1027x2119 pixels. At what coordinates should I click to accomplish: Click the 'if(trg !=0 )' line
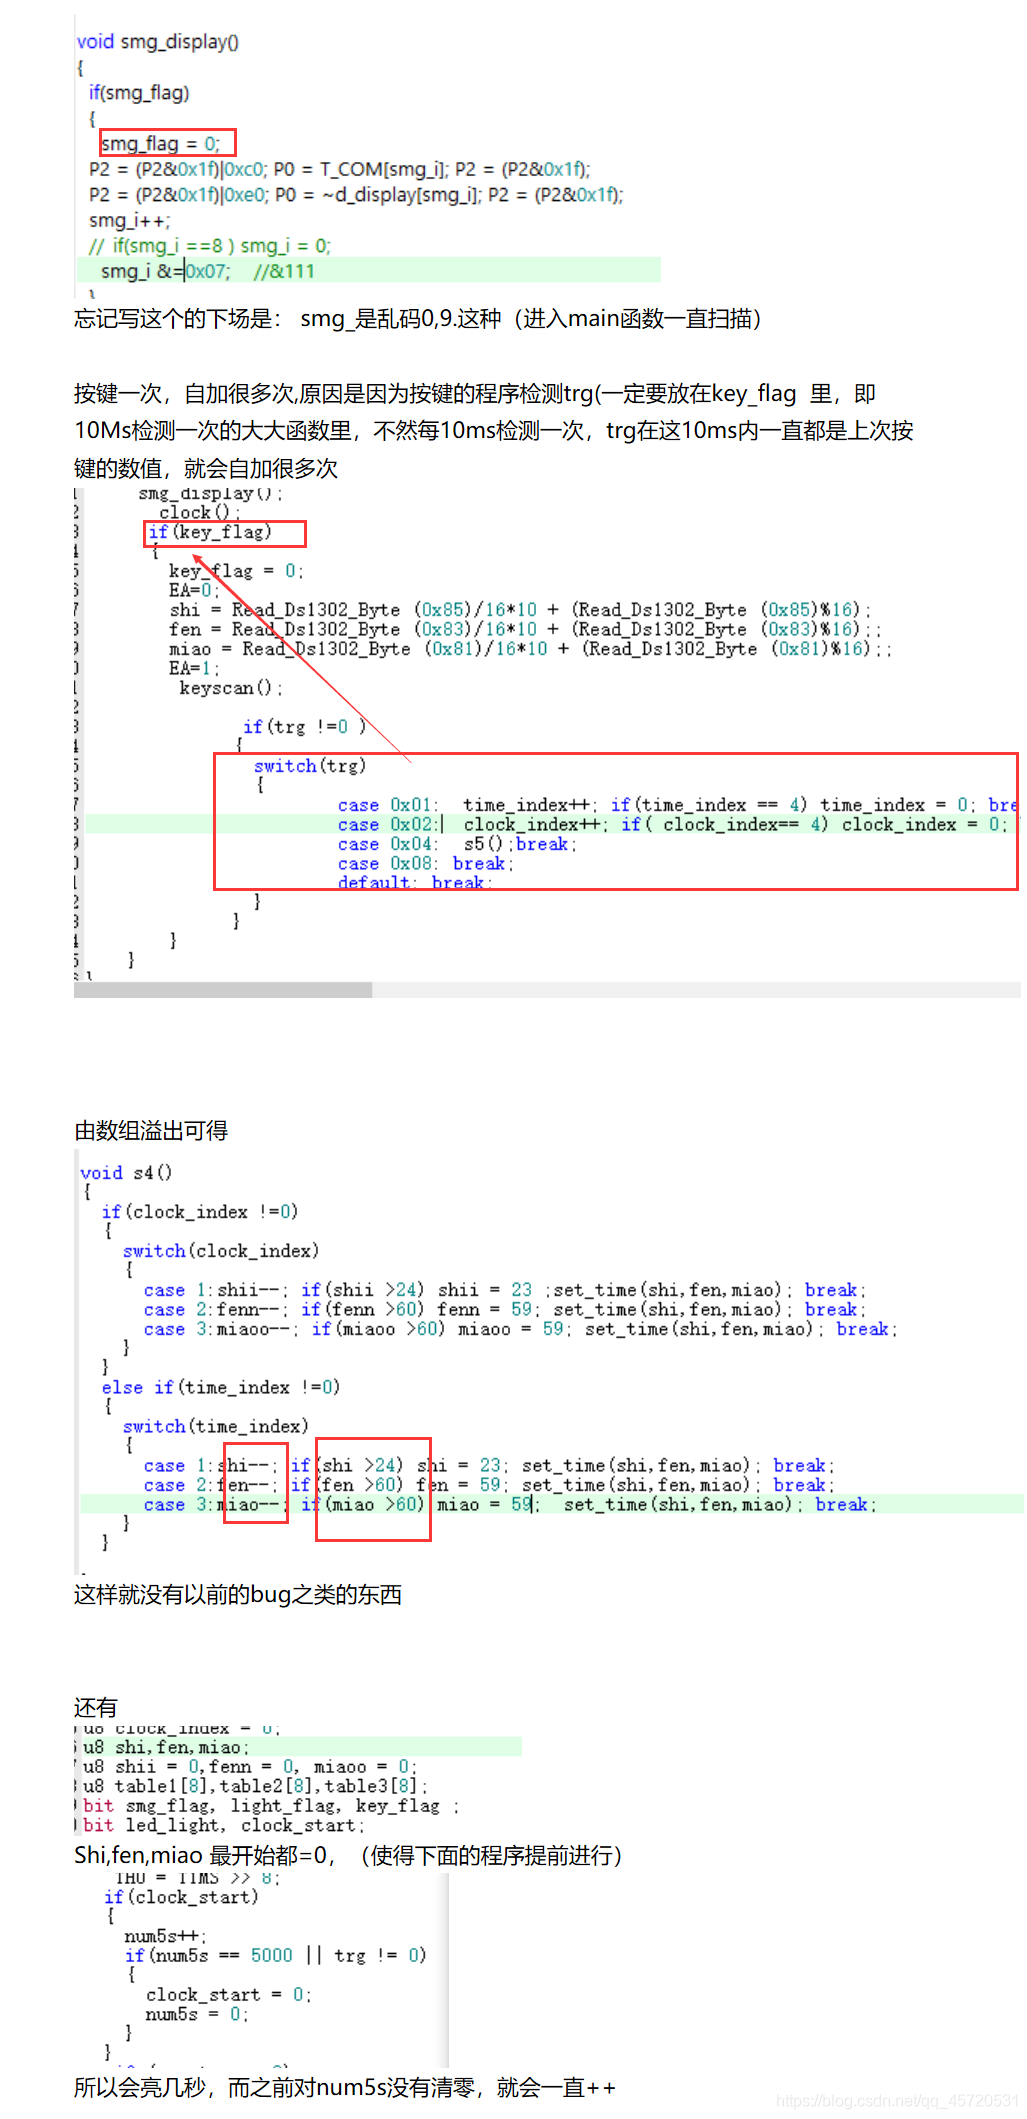click(x=305, y=727)
